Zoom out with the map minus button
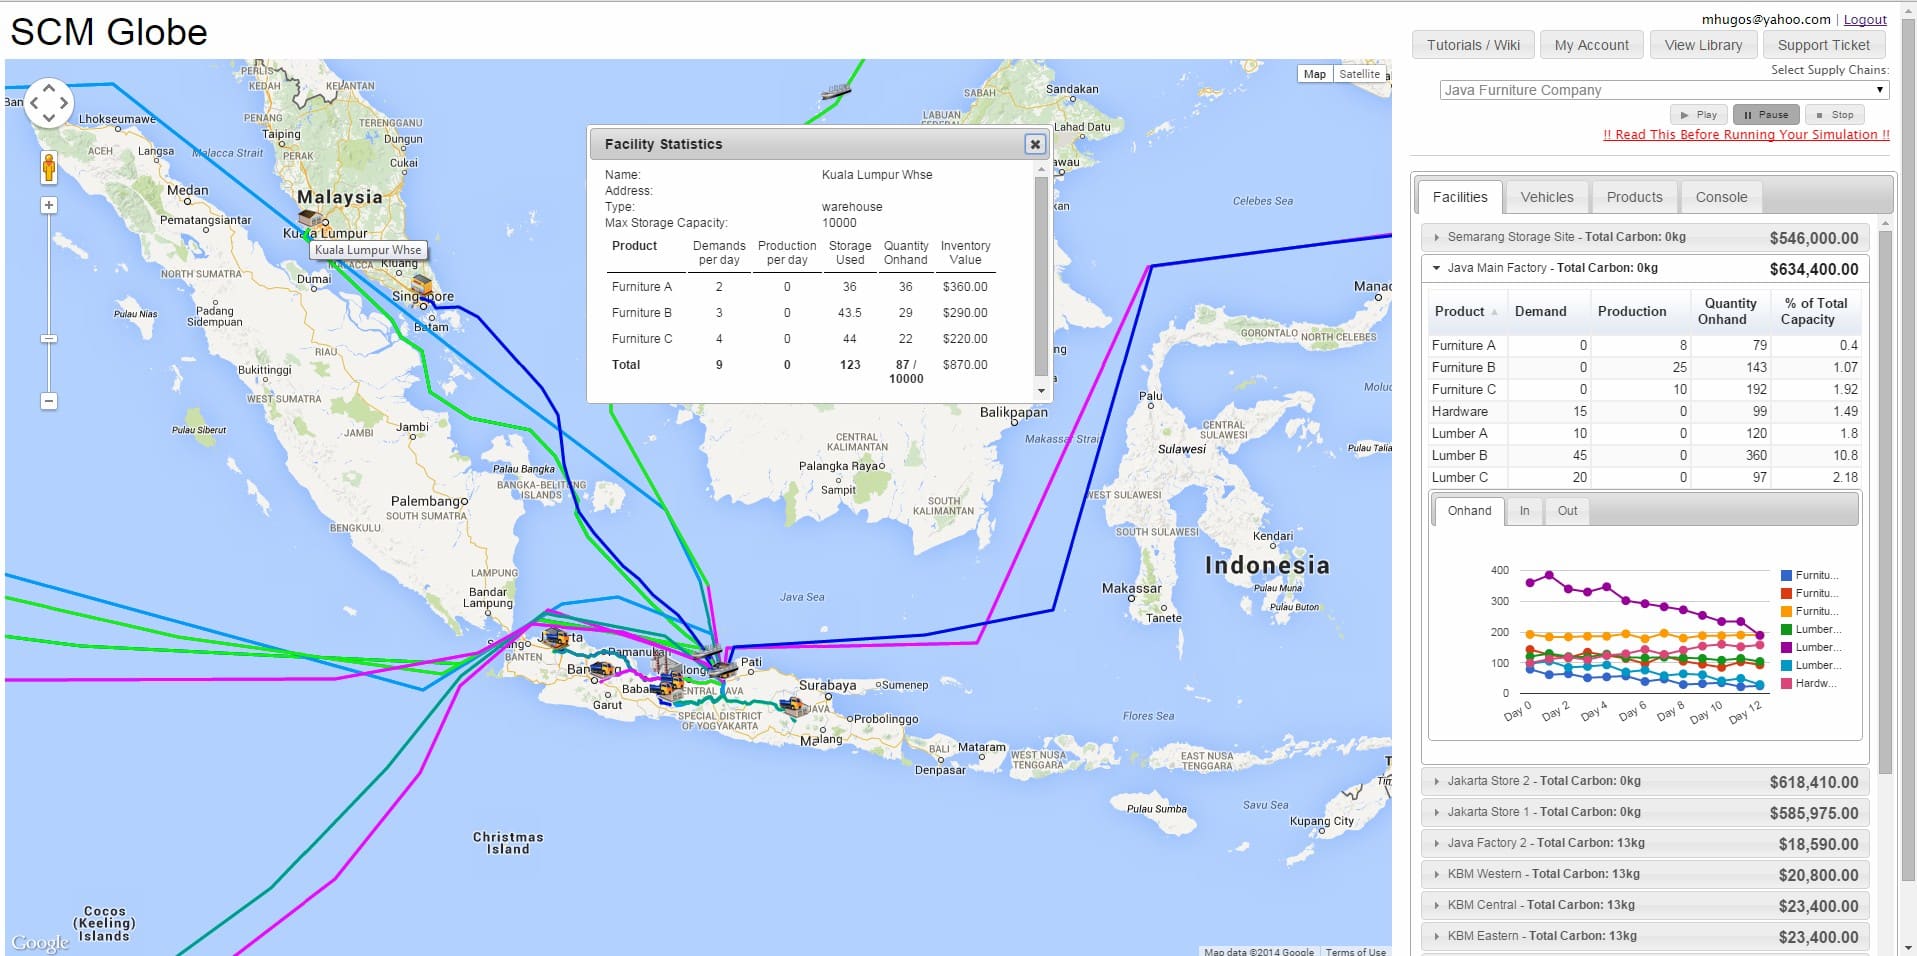This screenshot has height=956, width=1917. click(48, 401)
